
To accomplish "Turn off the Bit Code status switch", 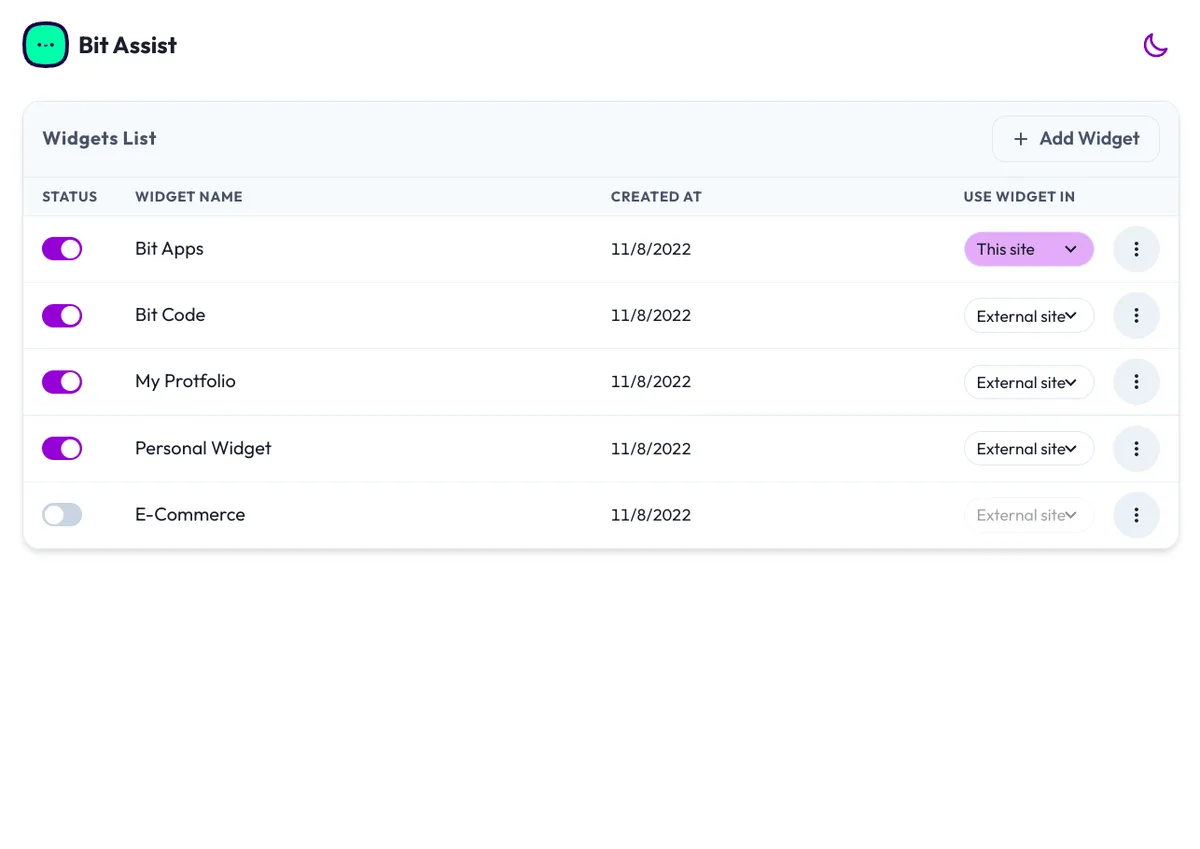I will coord(62,316).
